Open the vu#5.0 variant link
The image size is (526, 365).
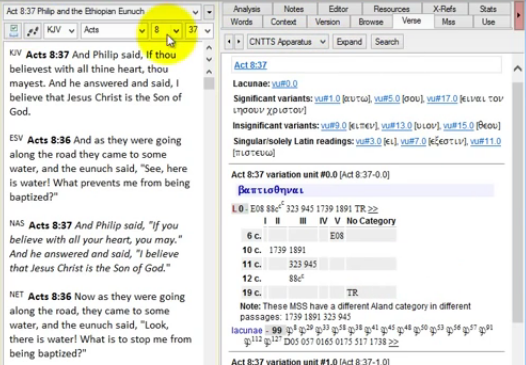(387, 99)
